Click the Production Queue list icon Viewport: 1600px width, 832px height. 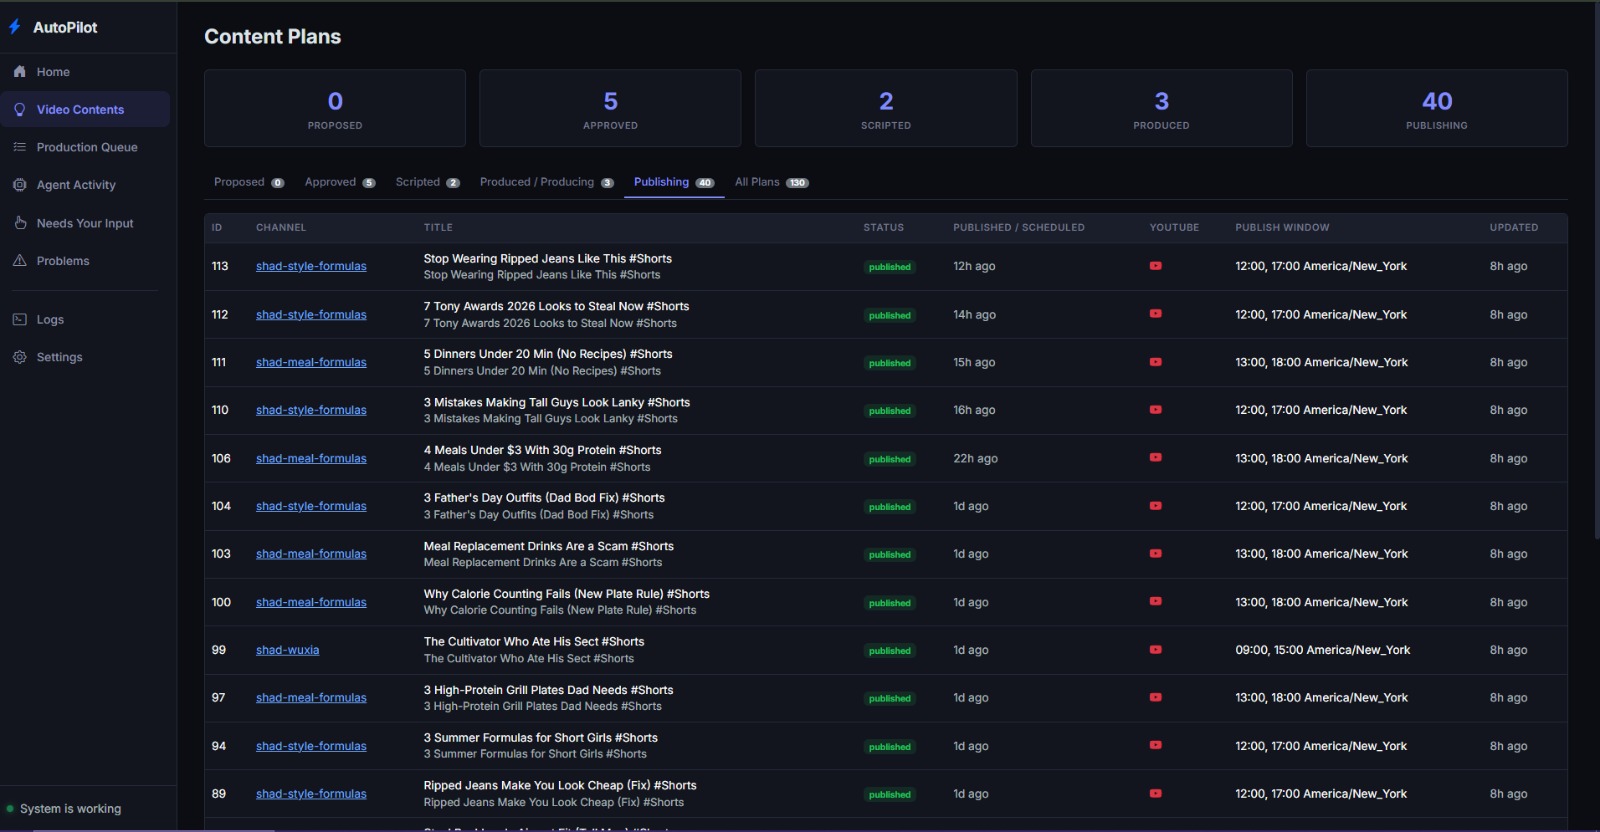[19, 147]
